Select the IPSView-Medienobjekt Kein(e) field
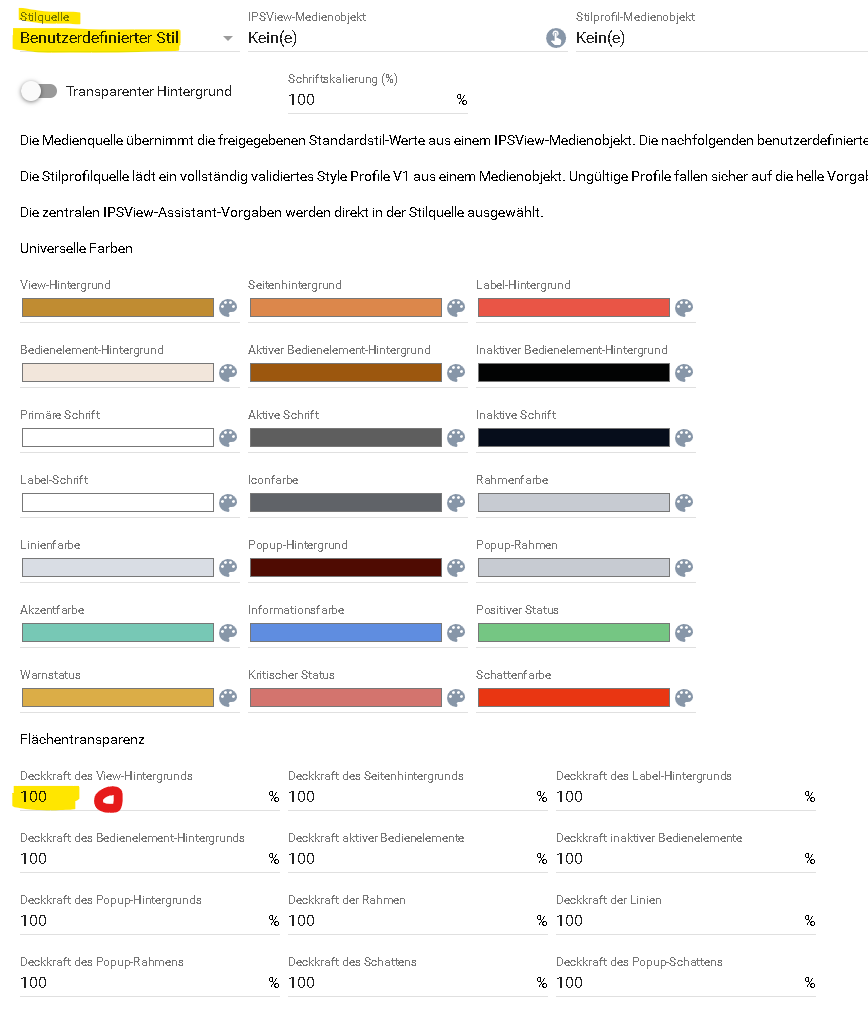Image resolution: width=868 pixels, height=1013 pixels. click(396, 38)
